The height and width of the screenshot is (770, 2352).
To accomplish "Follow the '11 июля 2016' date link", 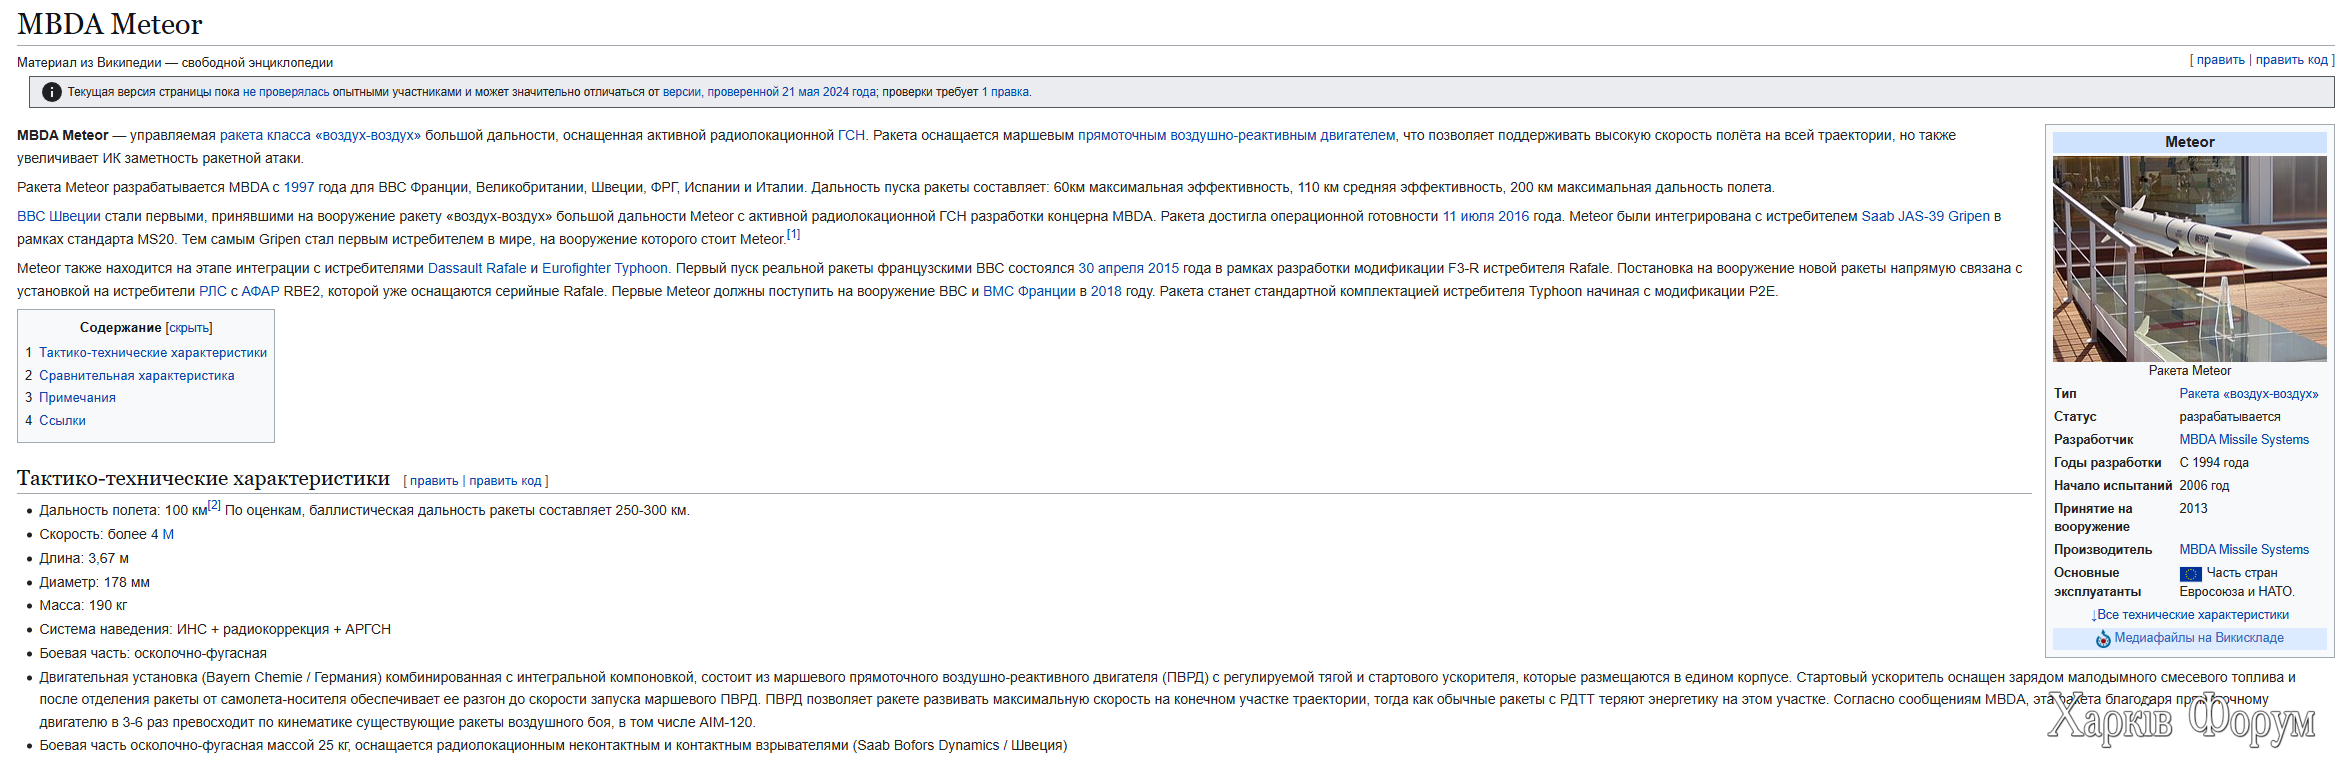I will pos(1485,216).
